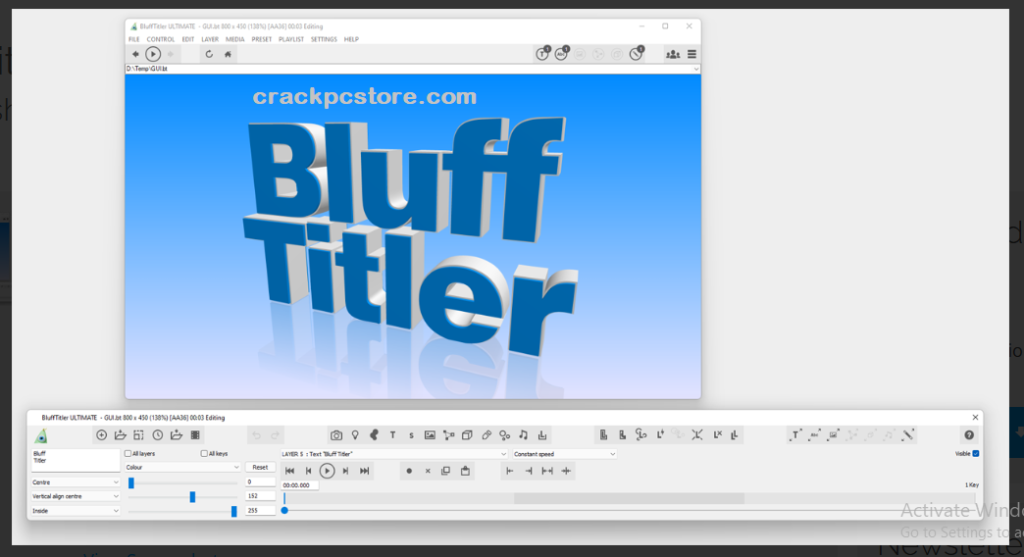This screenshot has height=557, width=1024.
Task: Open help with the question mark icon
Action: click(x=968, y=435)
